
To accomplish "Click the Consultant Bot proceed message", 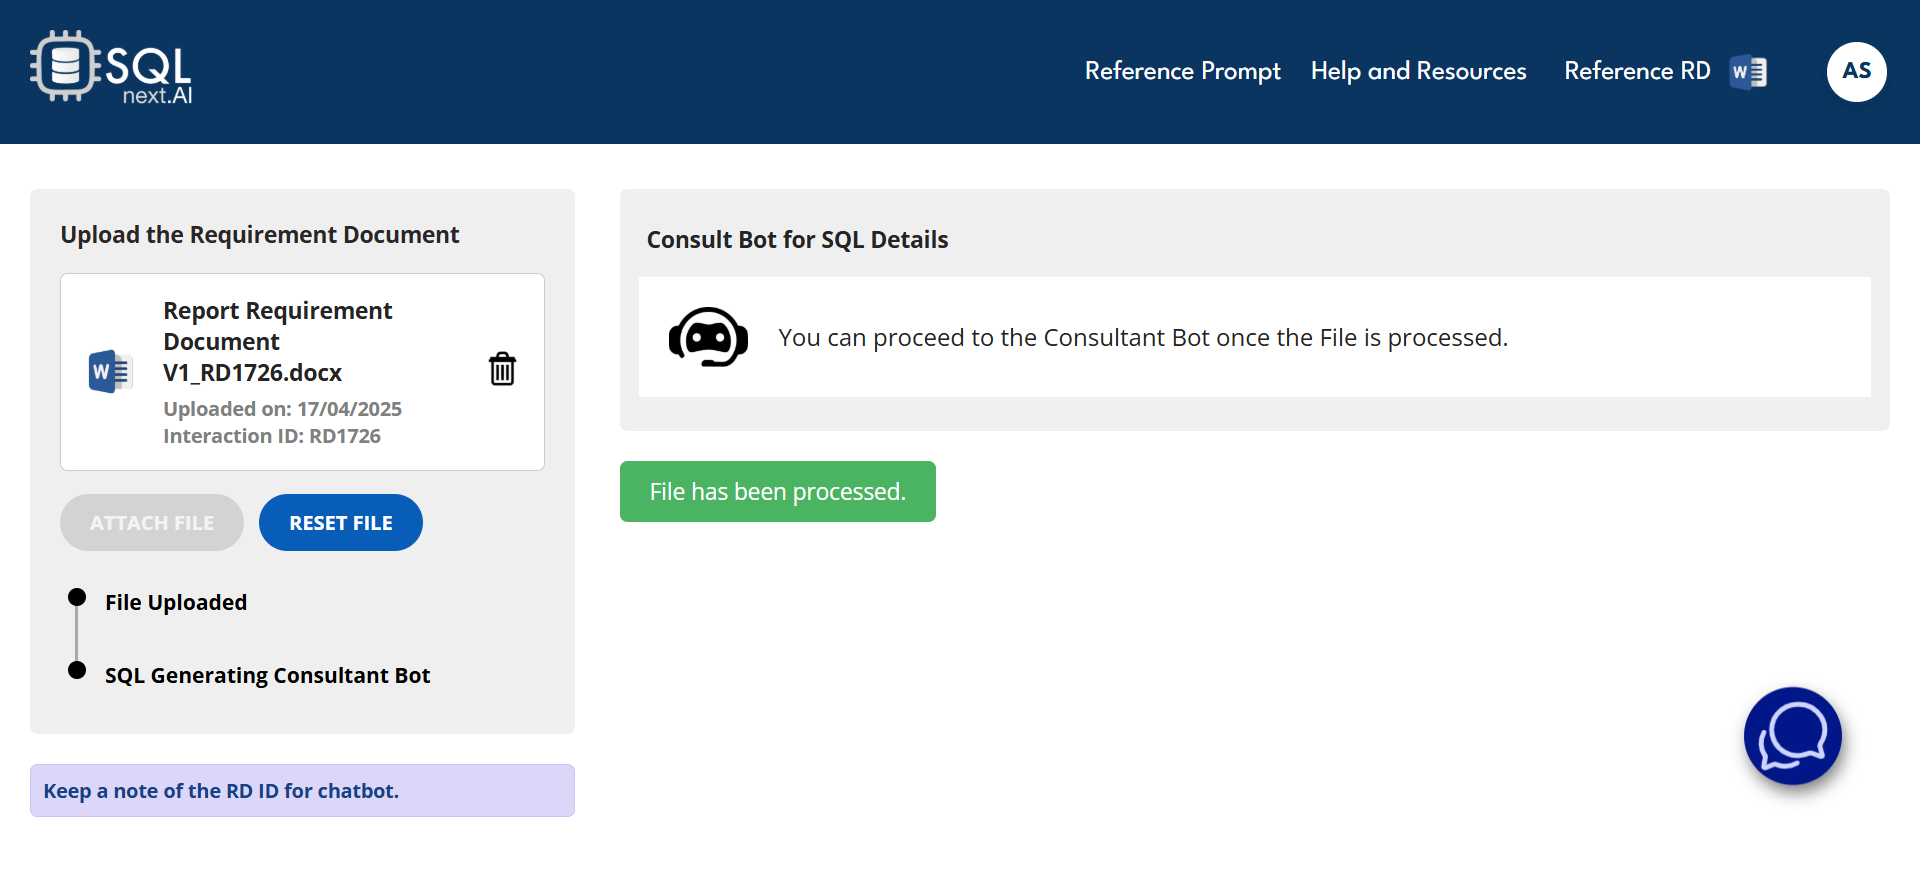I will click(1142, 338).
